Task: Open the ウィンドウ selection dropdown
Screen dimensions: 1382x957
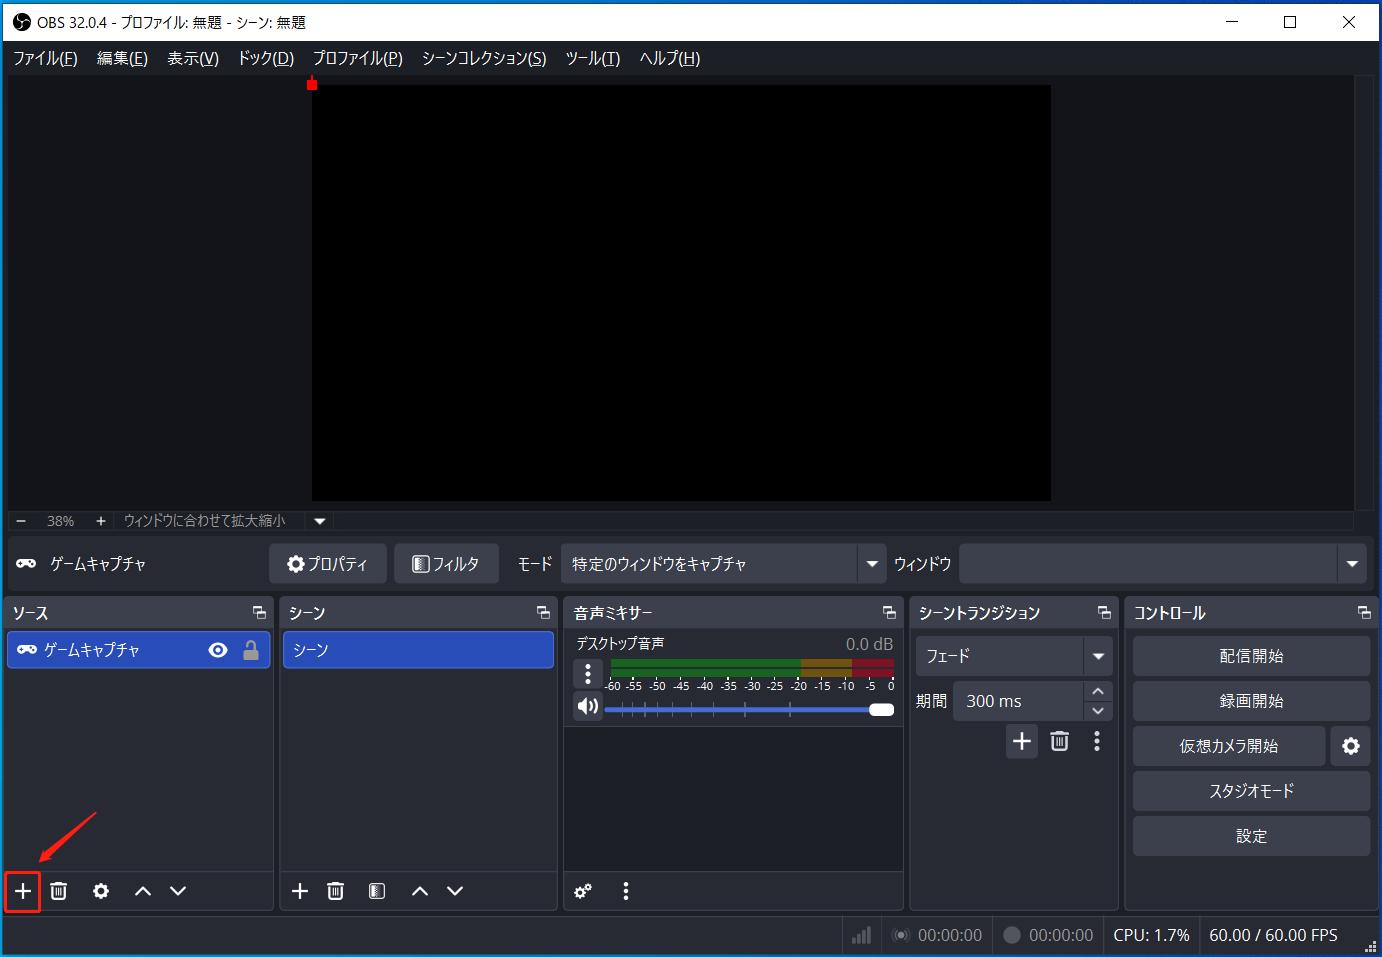Action: tap(1352, 563)
